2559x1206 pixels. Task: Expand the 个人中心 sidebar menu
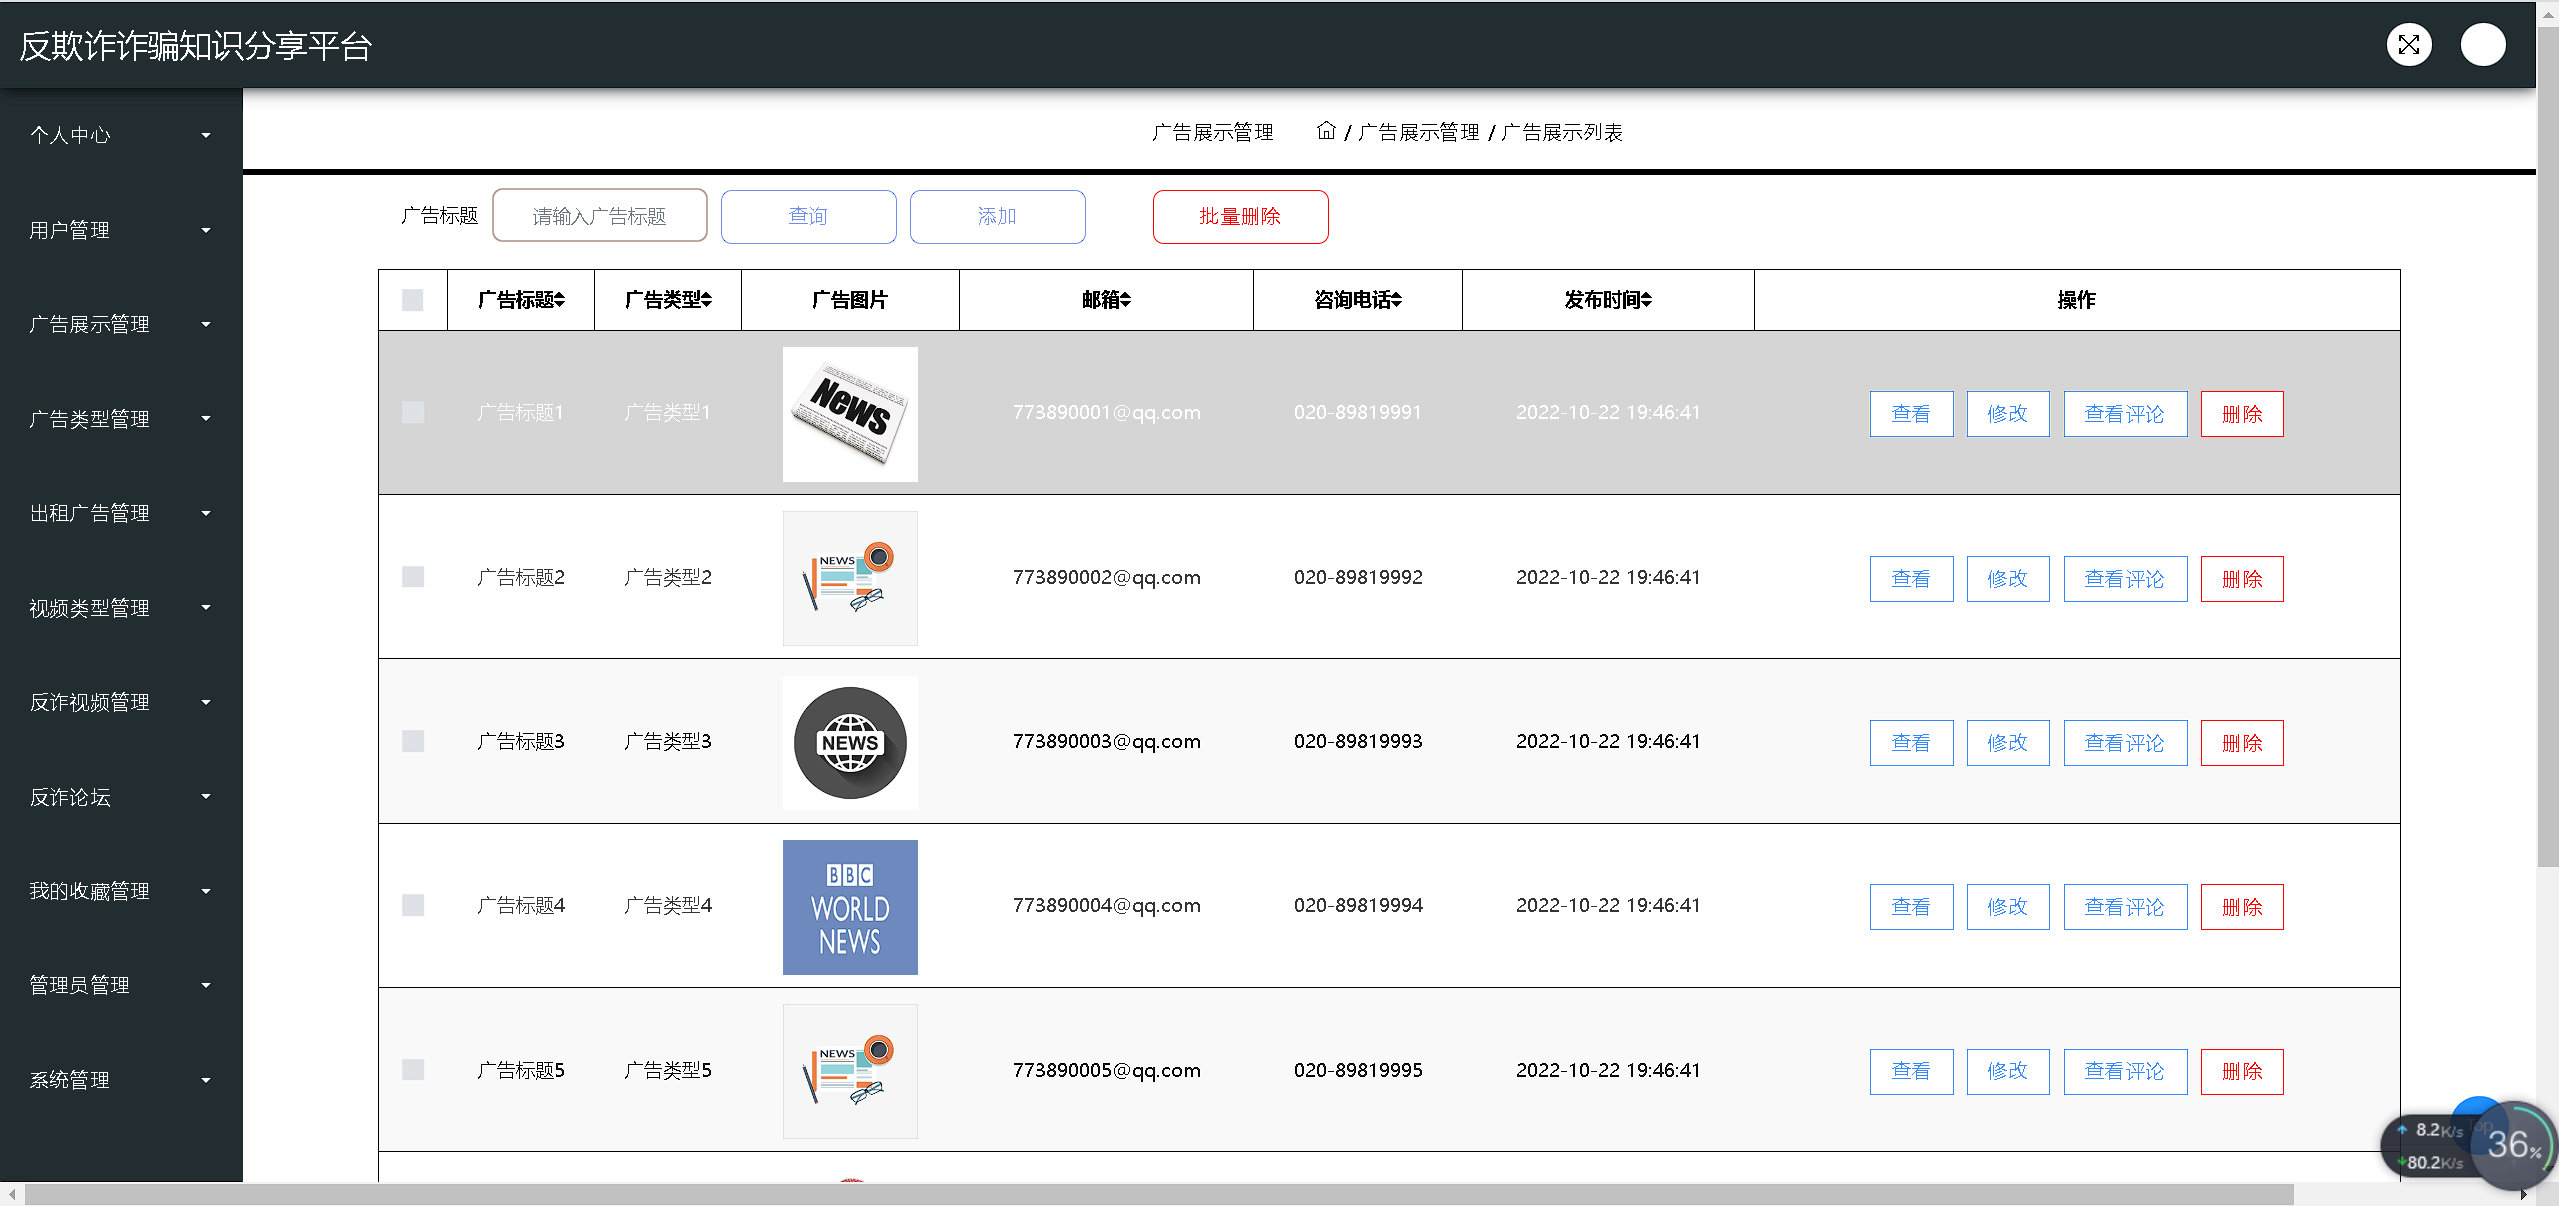pos(121,135)
